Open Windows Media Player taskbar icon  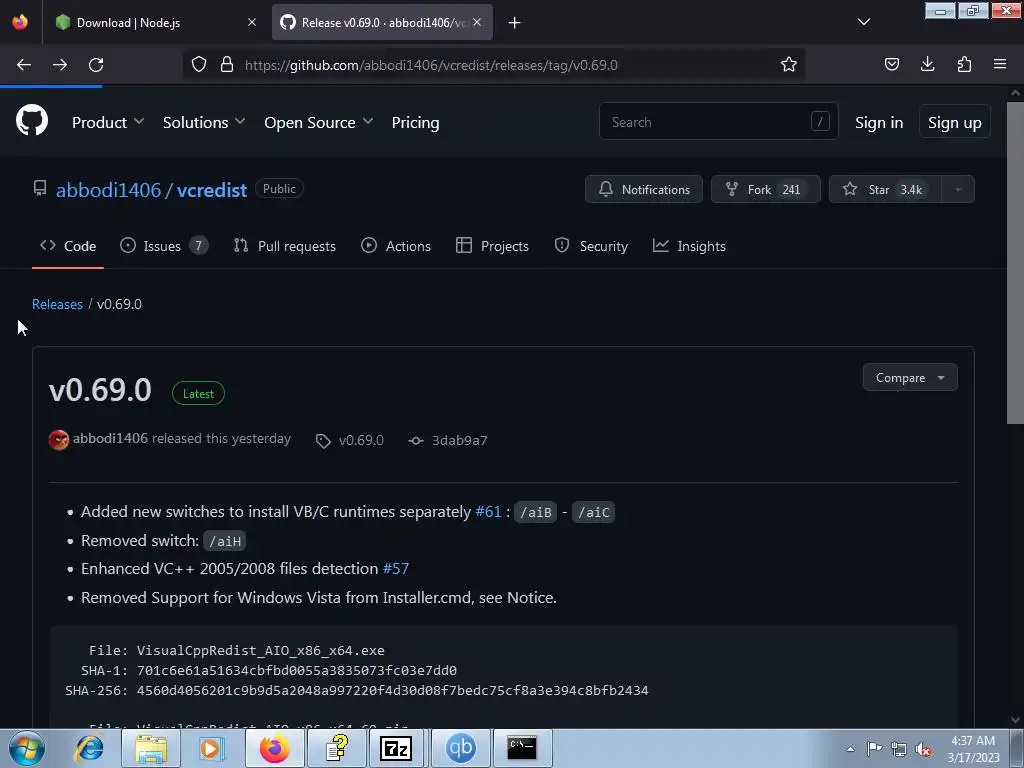pyautogui.click(x=212, y=748)
